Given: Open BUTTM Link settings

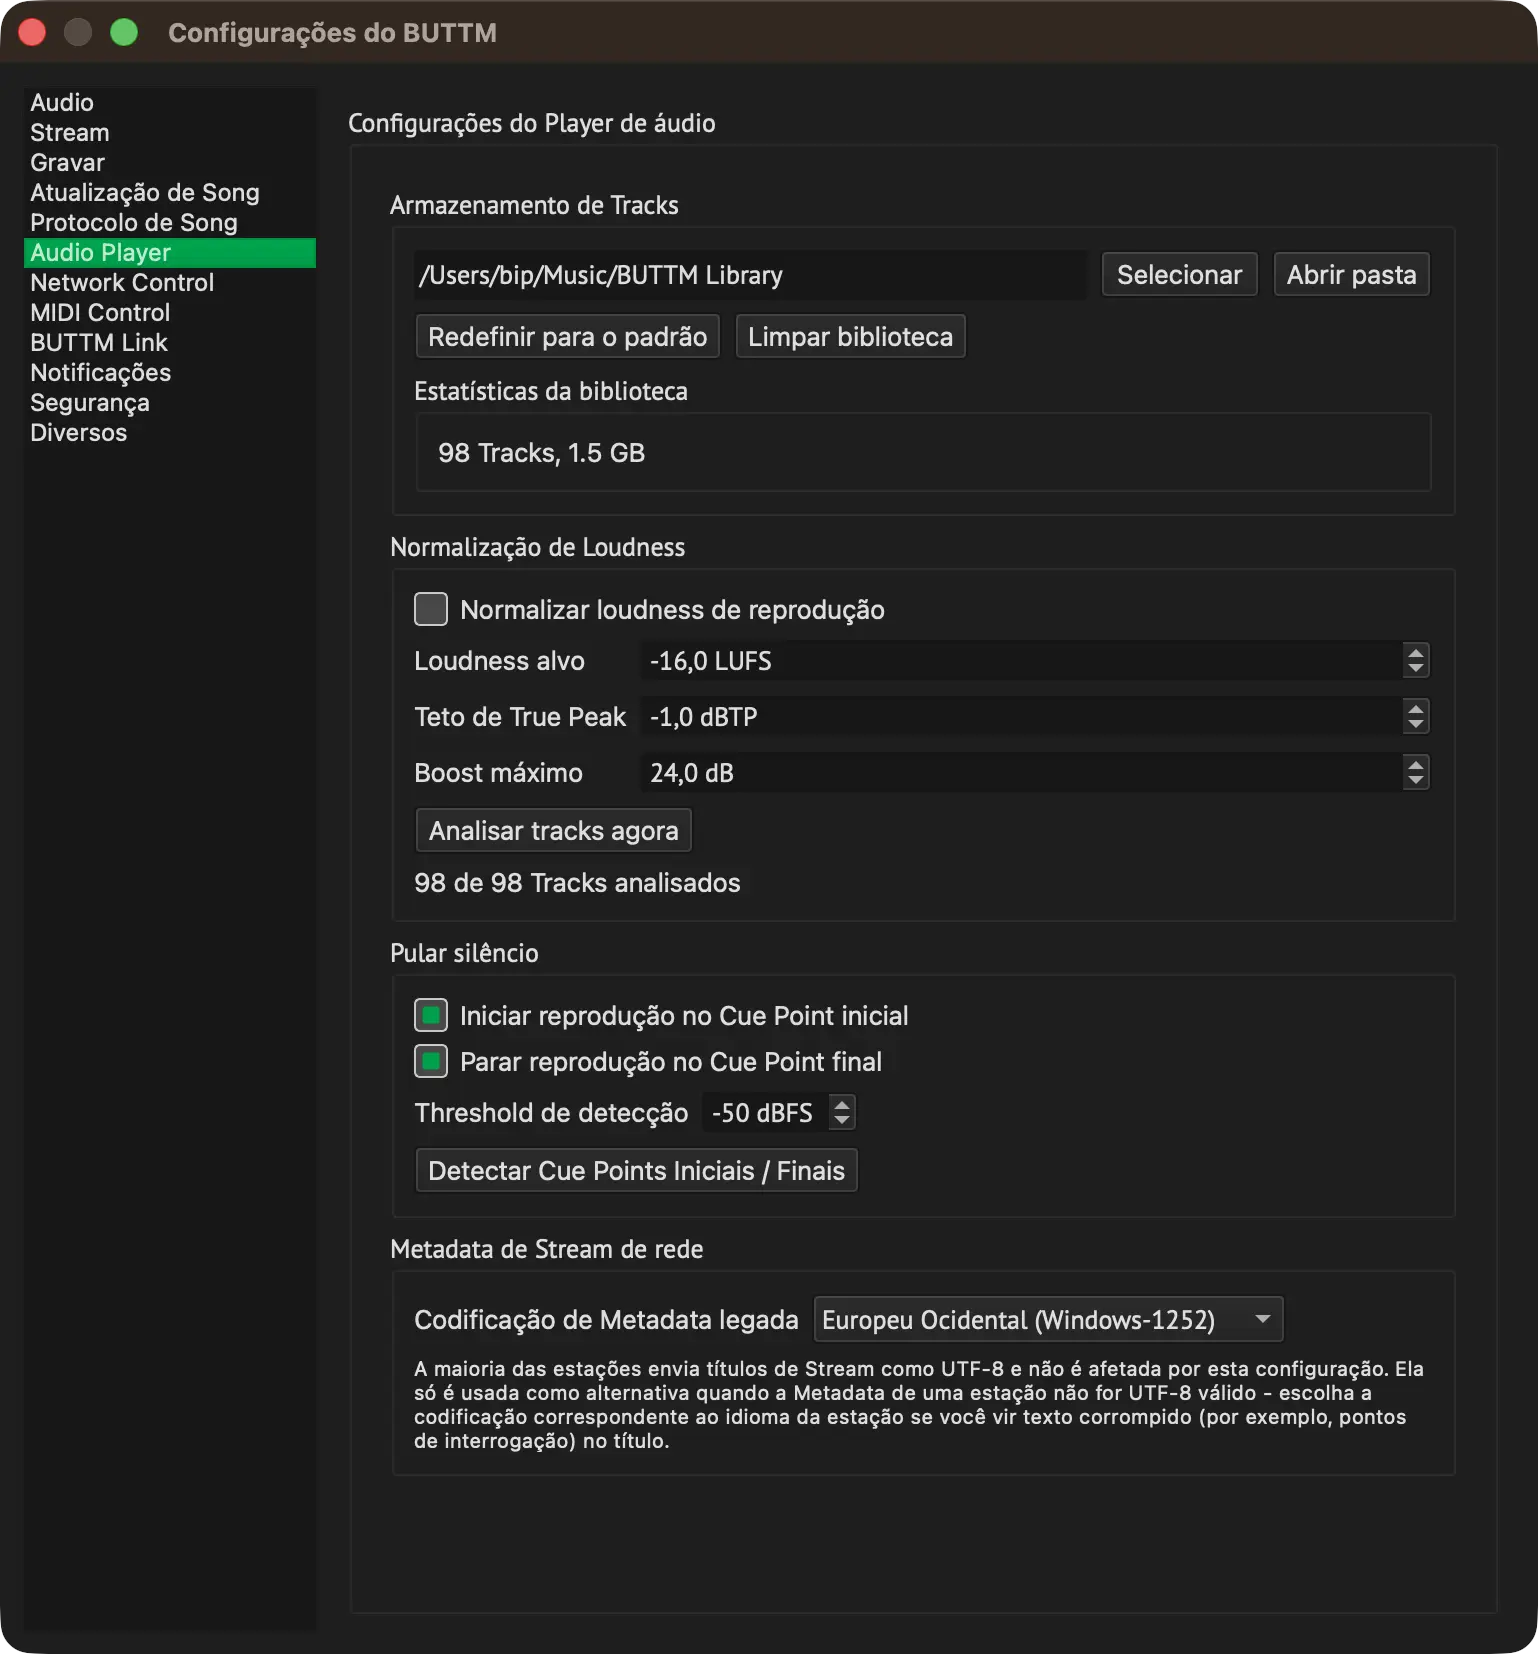Looking at the screenshot, I should click(169, 343).
